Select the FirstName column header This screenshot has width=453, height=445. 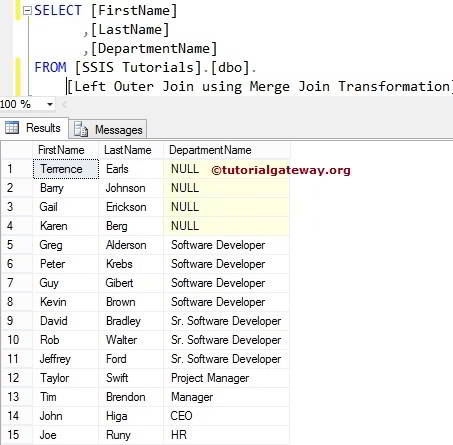click(66, 150)
